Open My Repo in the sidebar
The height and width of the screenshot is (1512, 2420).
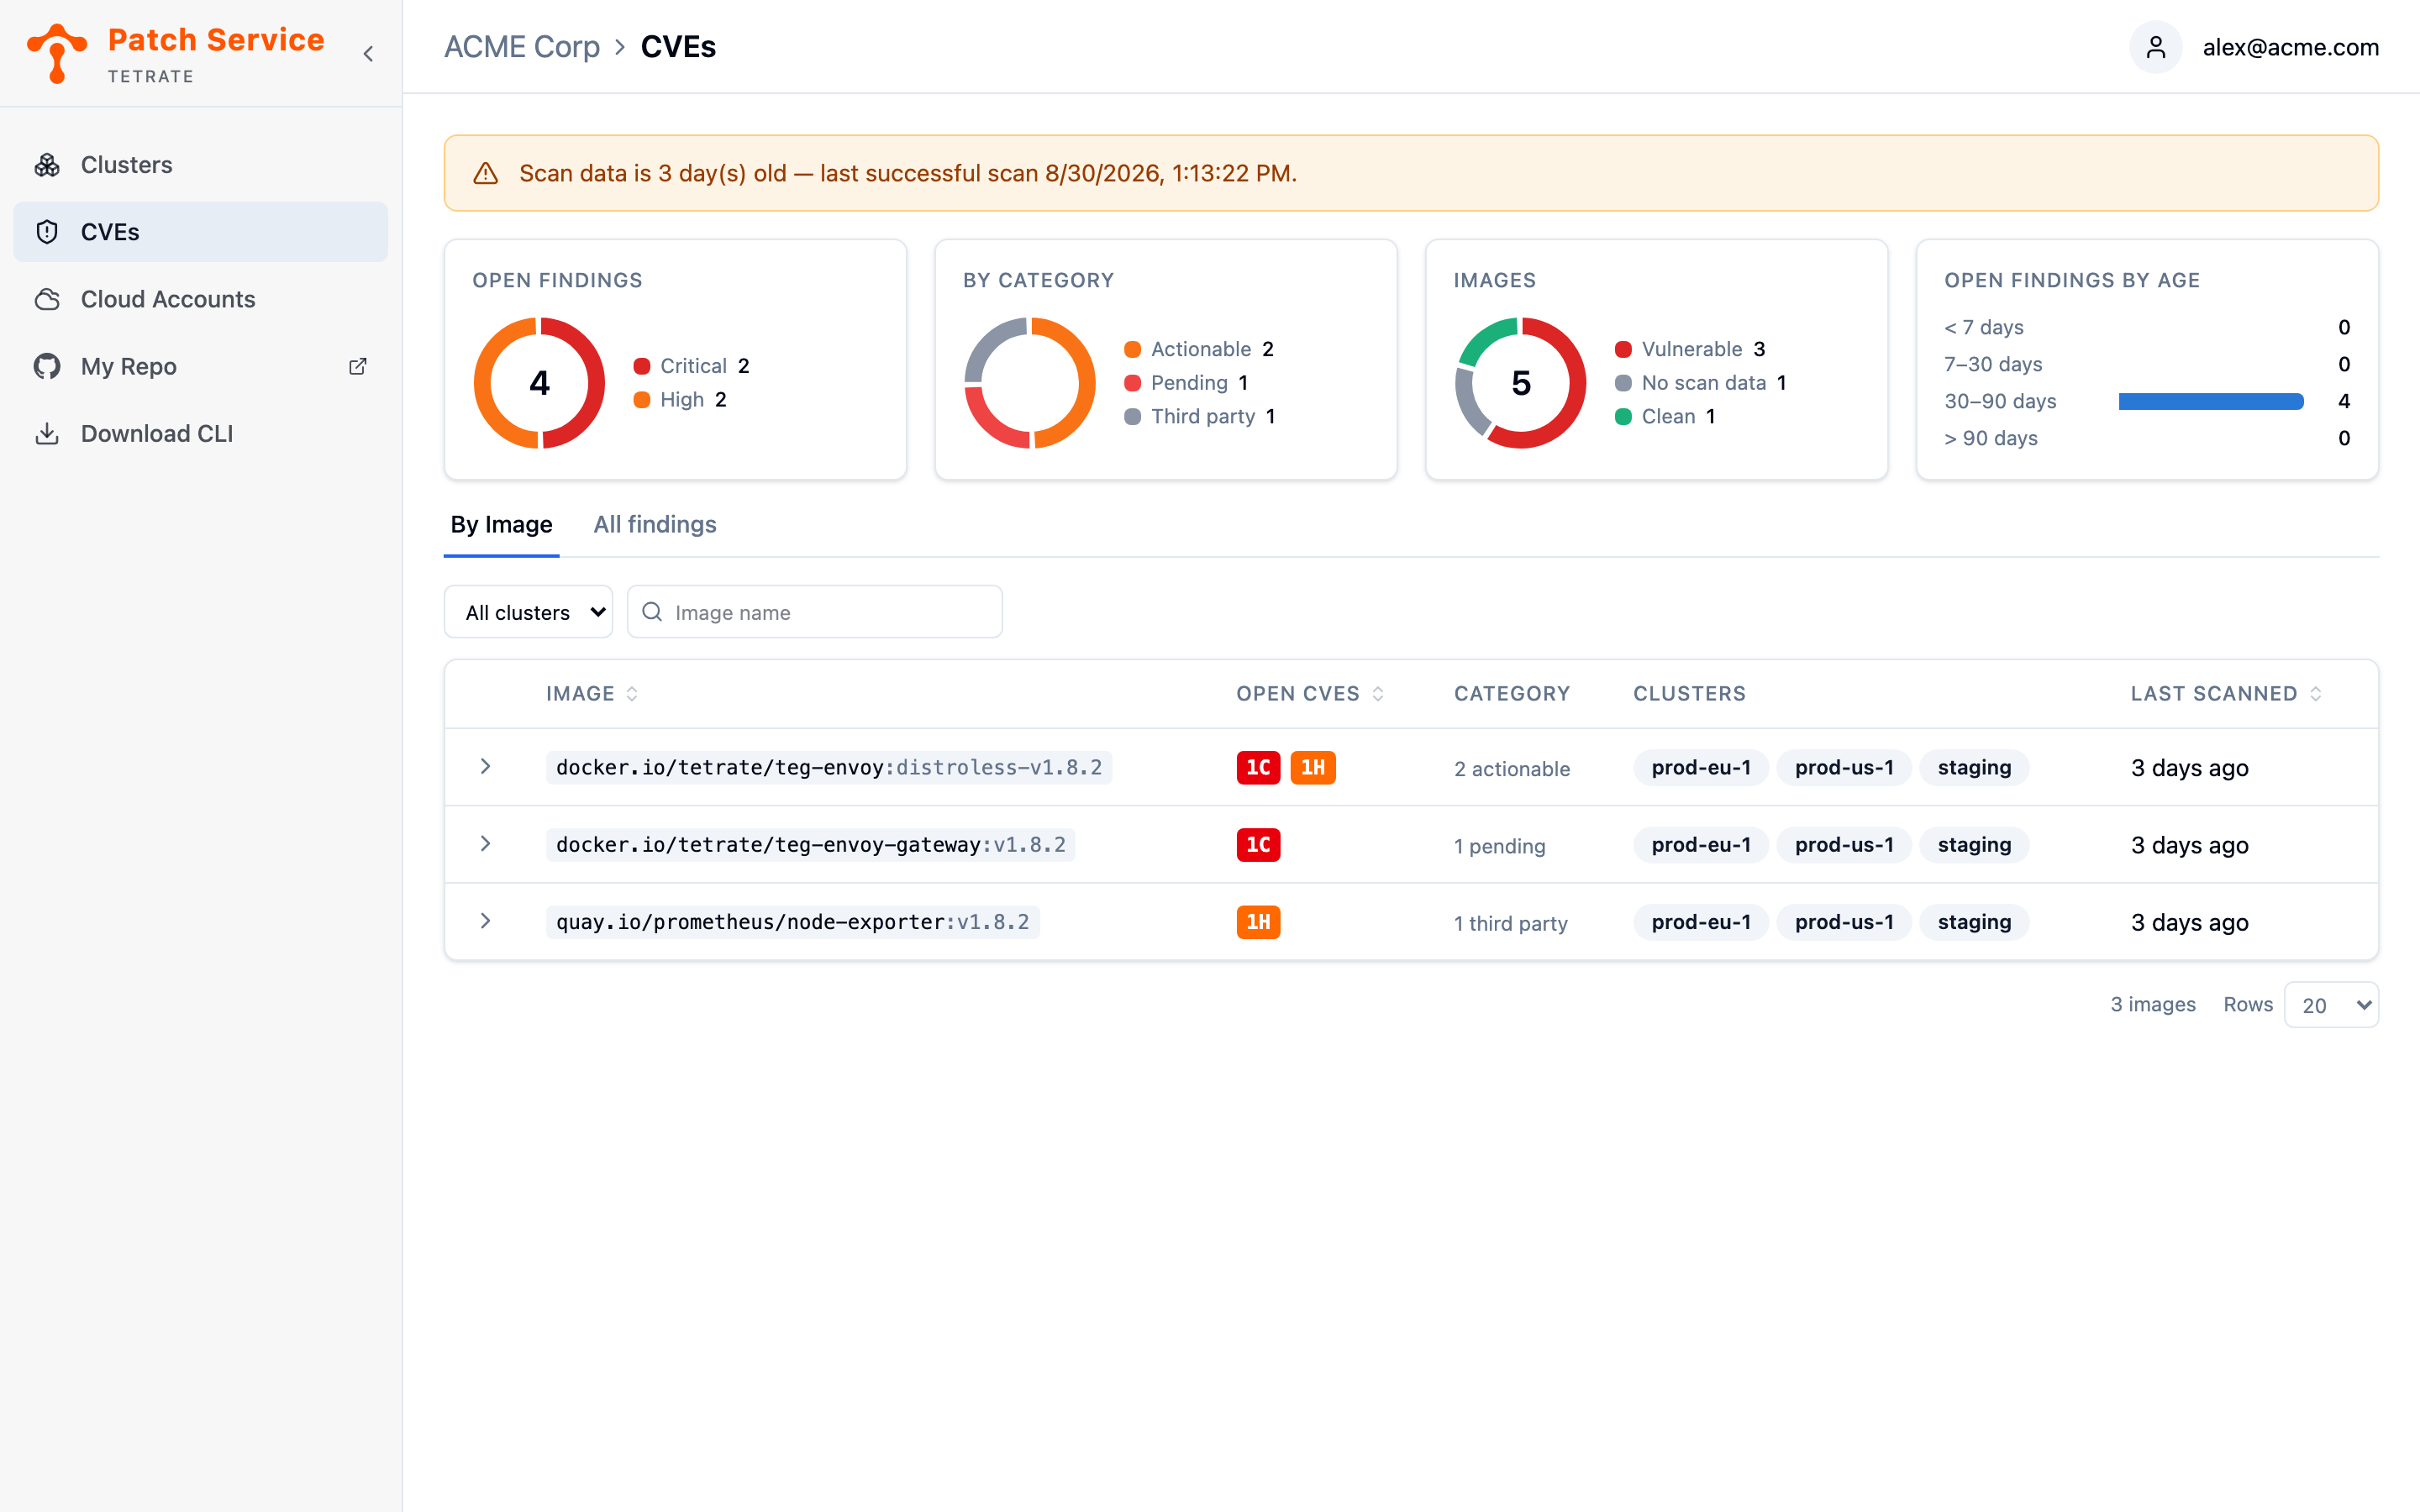[200, 366]
